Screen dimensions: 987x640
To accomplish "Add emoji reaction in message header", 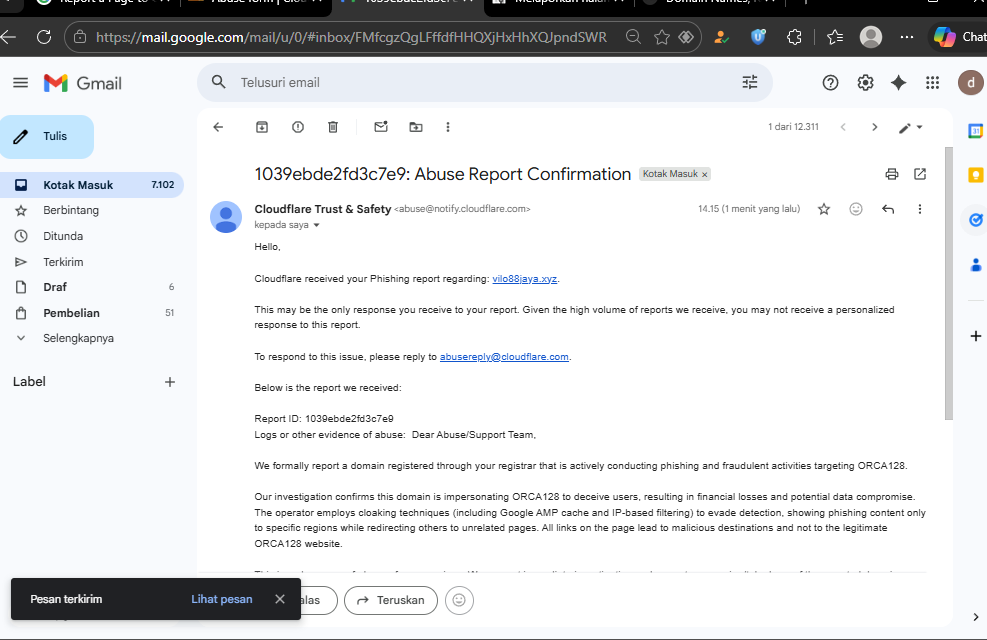I will (855, 209).
